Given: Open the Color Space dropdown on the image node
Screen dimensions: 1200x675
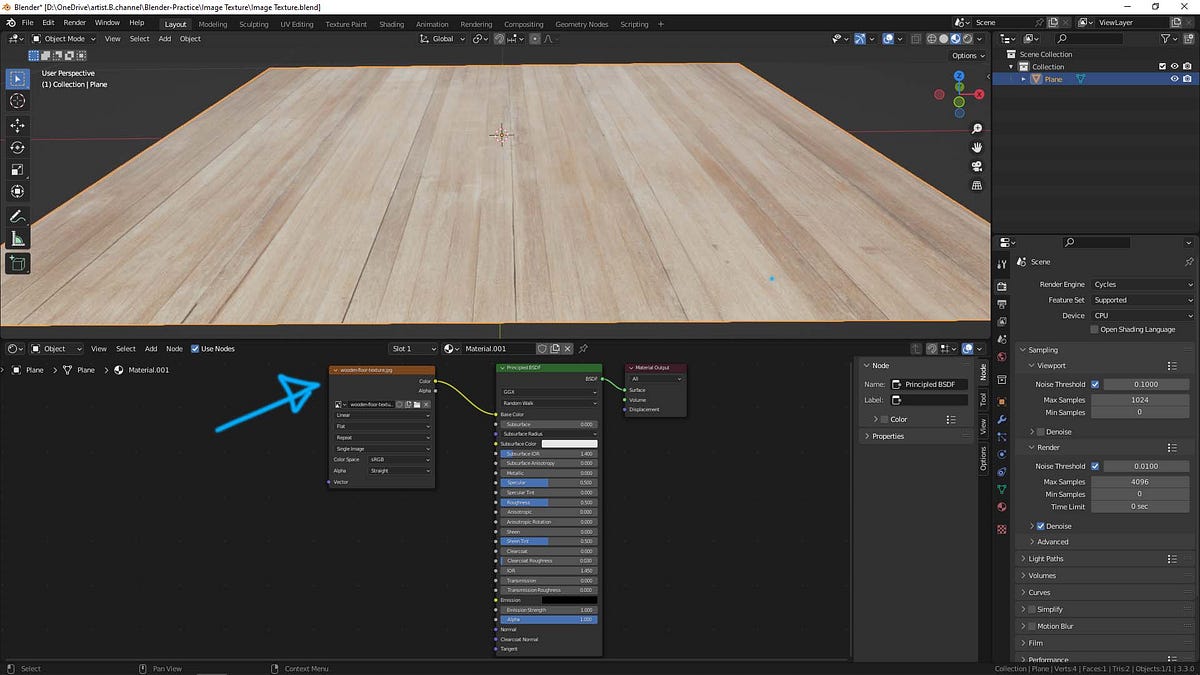Looking at the screenshot, I should (399, 460).
